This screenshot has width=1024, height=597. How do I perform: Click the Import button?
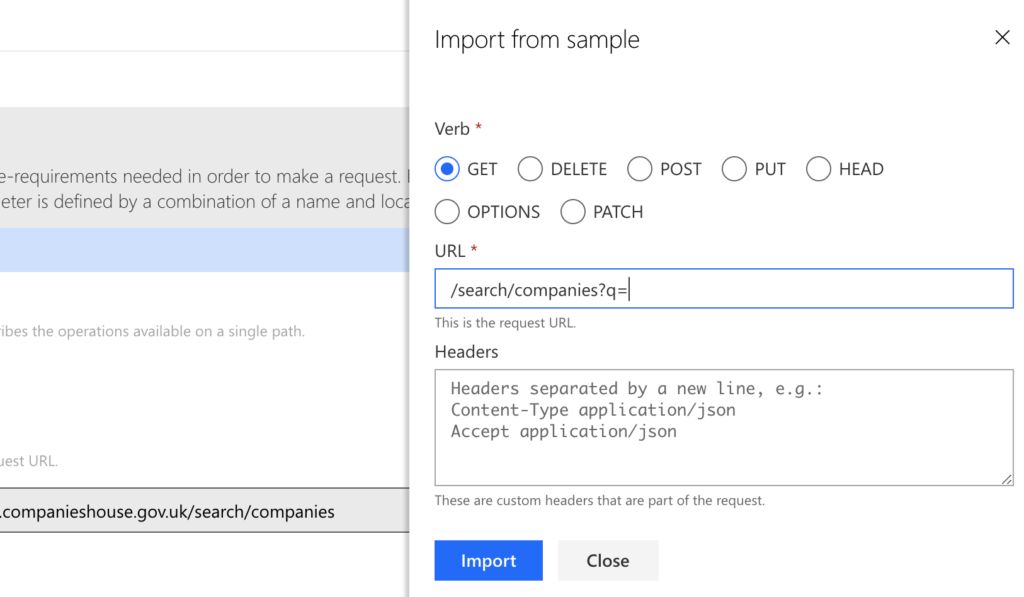click(x=488, y=560)
